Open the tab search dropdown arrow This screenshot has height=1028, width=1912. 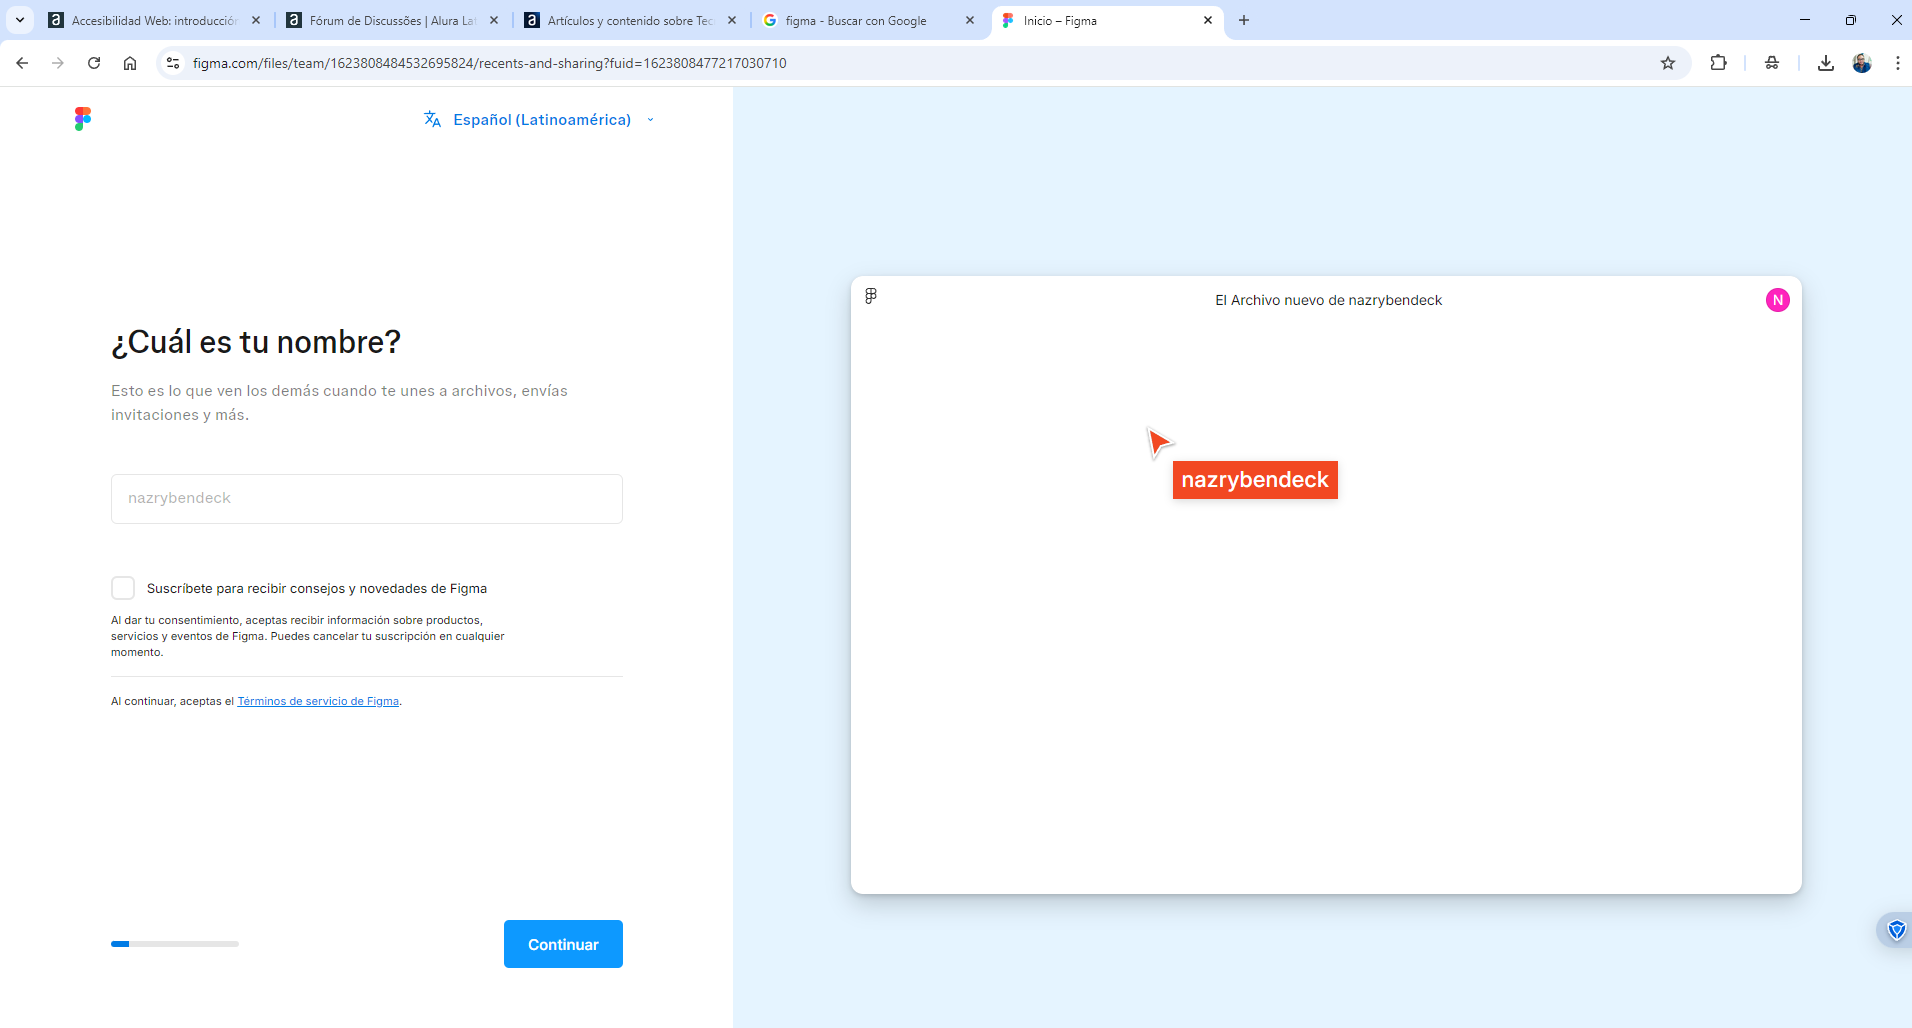click(20, 20)
